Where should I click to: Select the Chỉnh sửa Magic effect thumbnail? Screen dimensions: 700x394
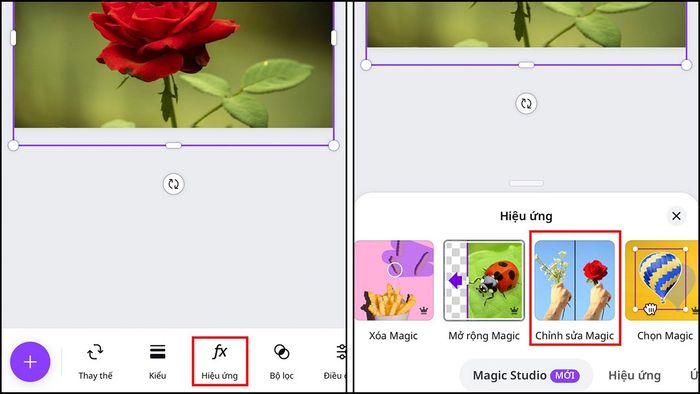coord(575,280)
